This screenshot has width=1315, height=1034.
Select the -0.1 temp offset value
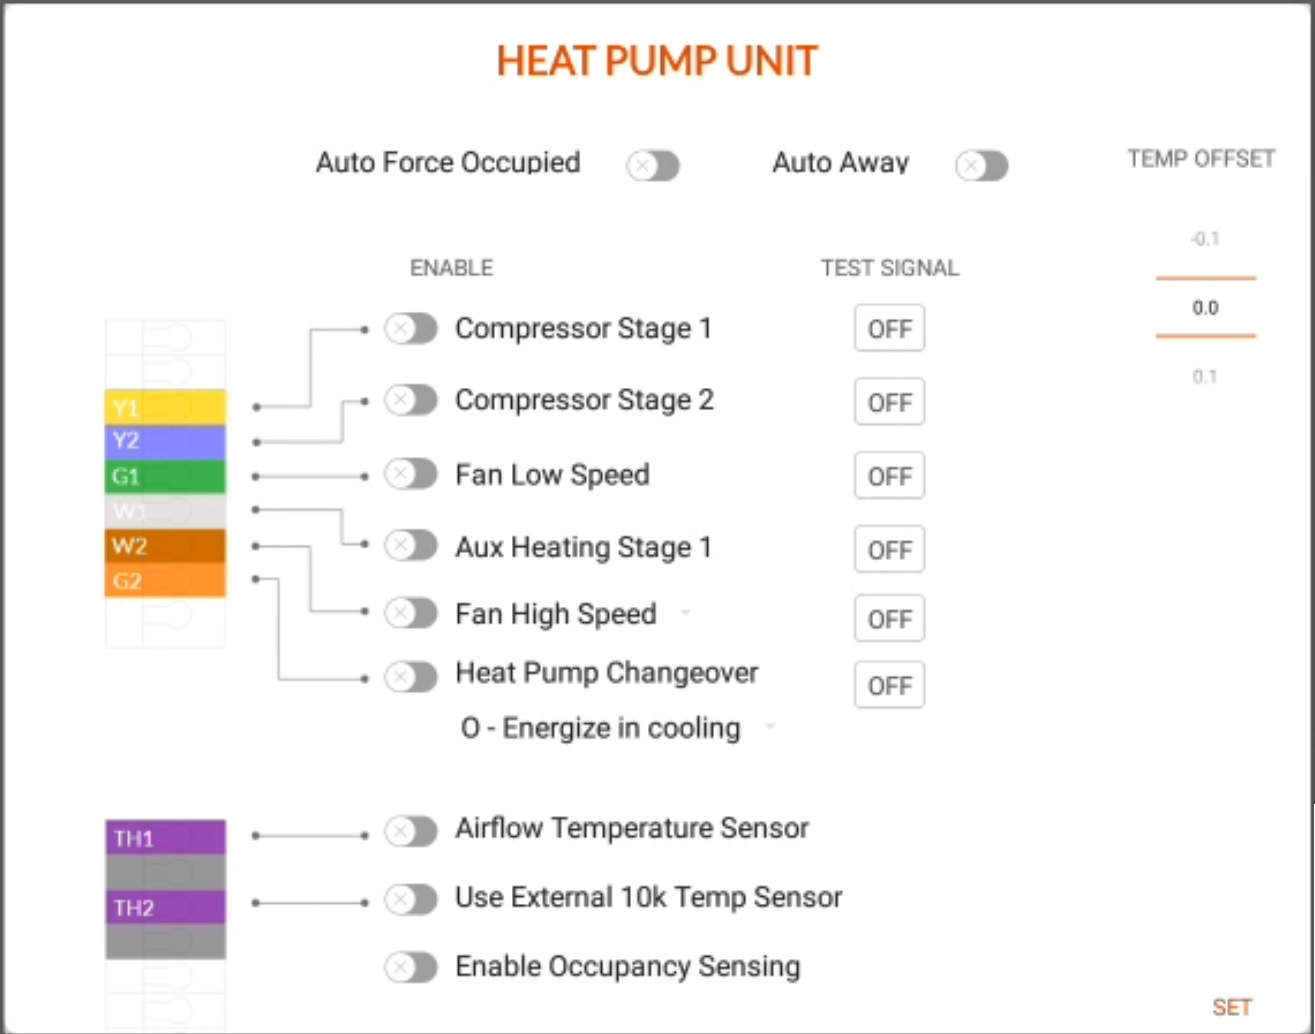pyautogui.click(x=1205, y=239)
